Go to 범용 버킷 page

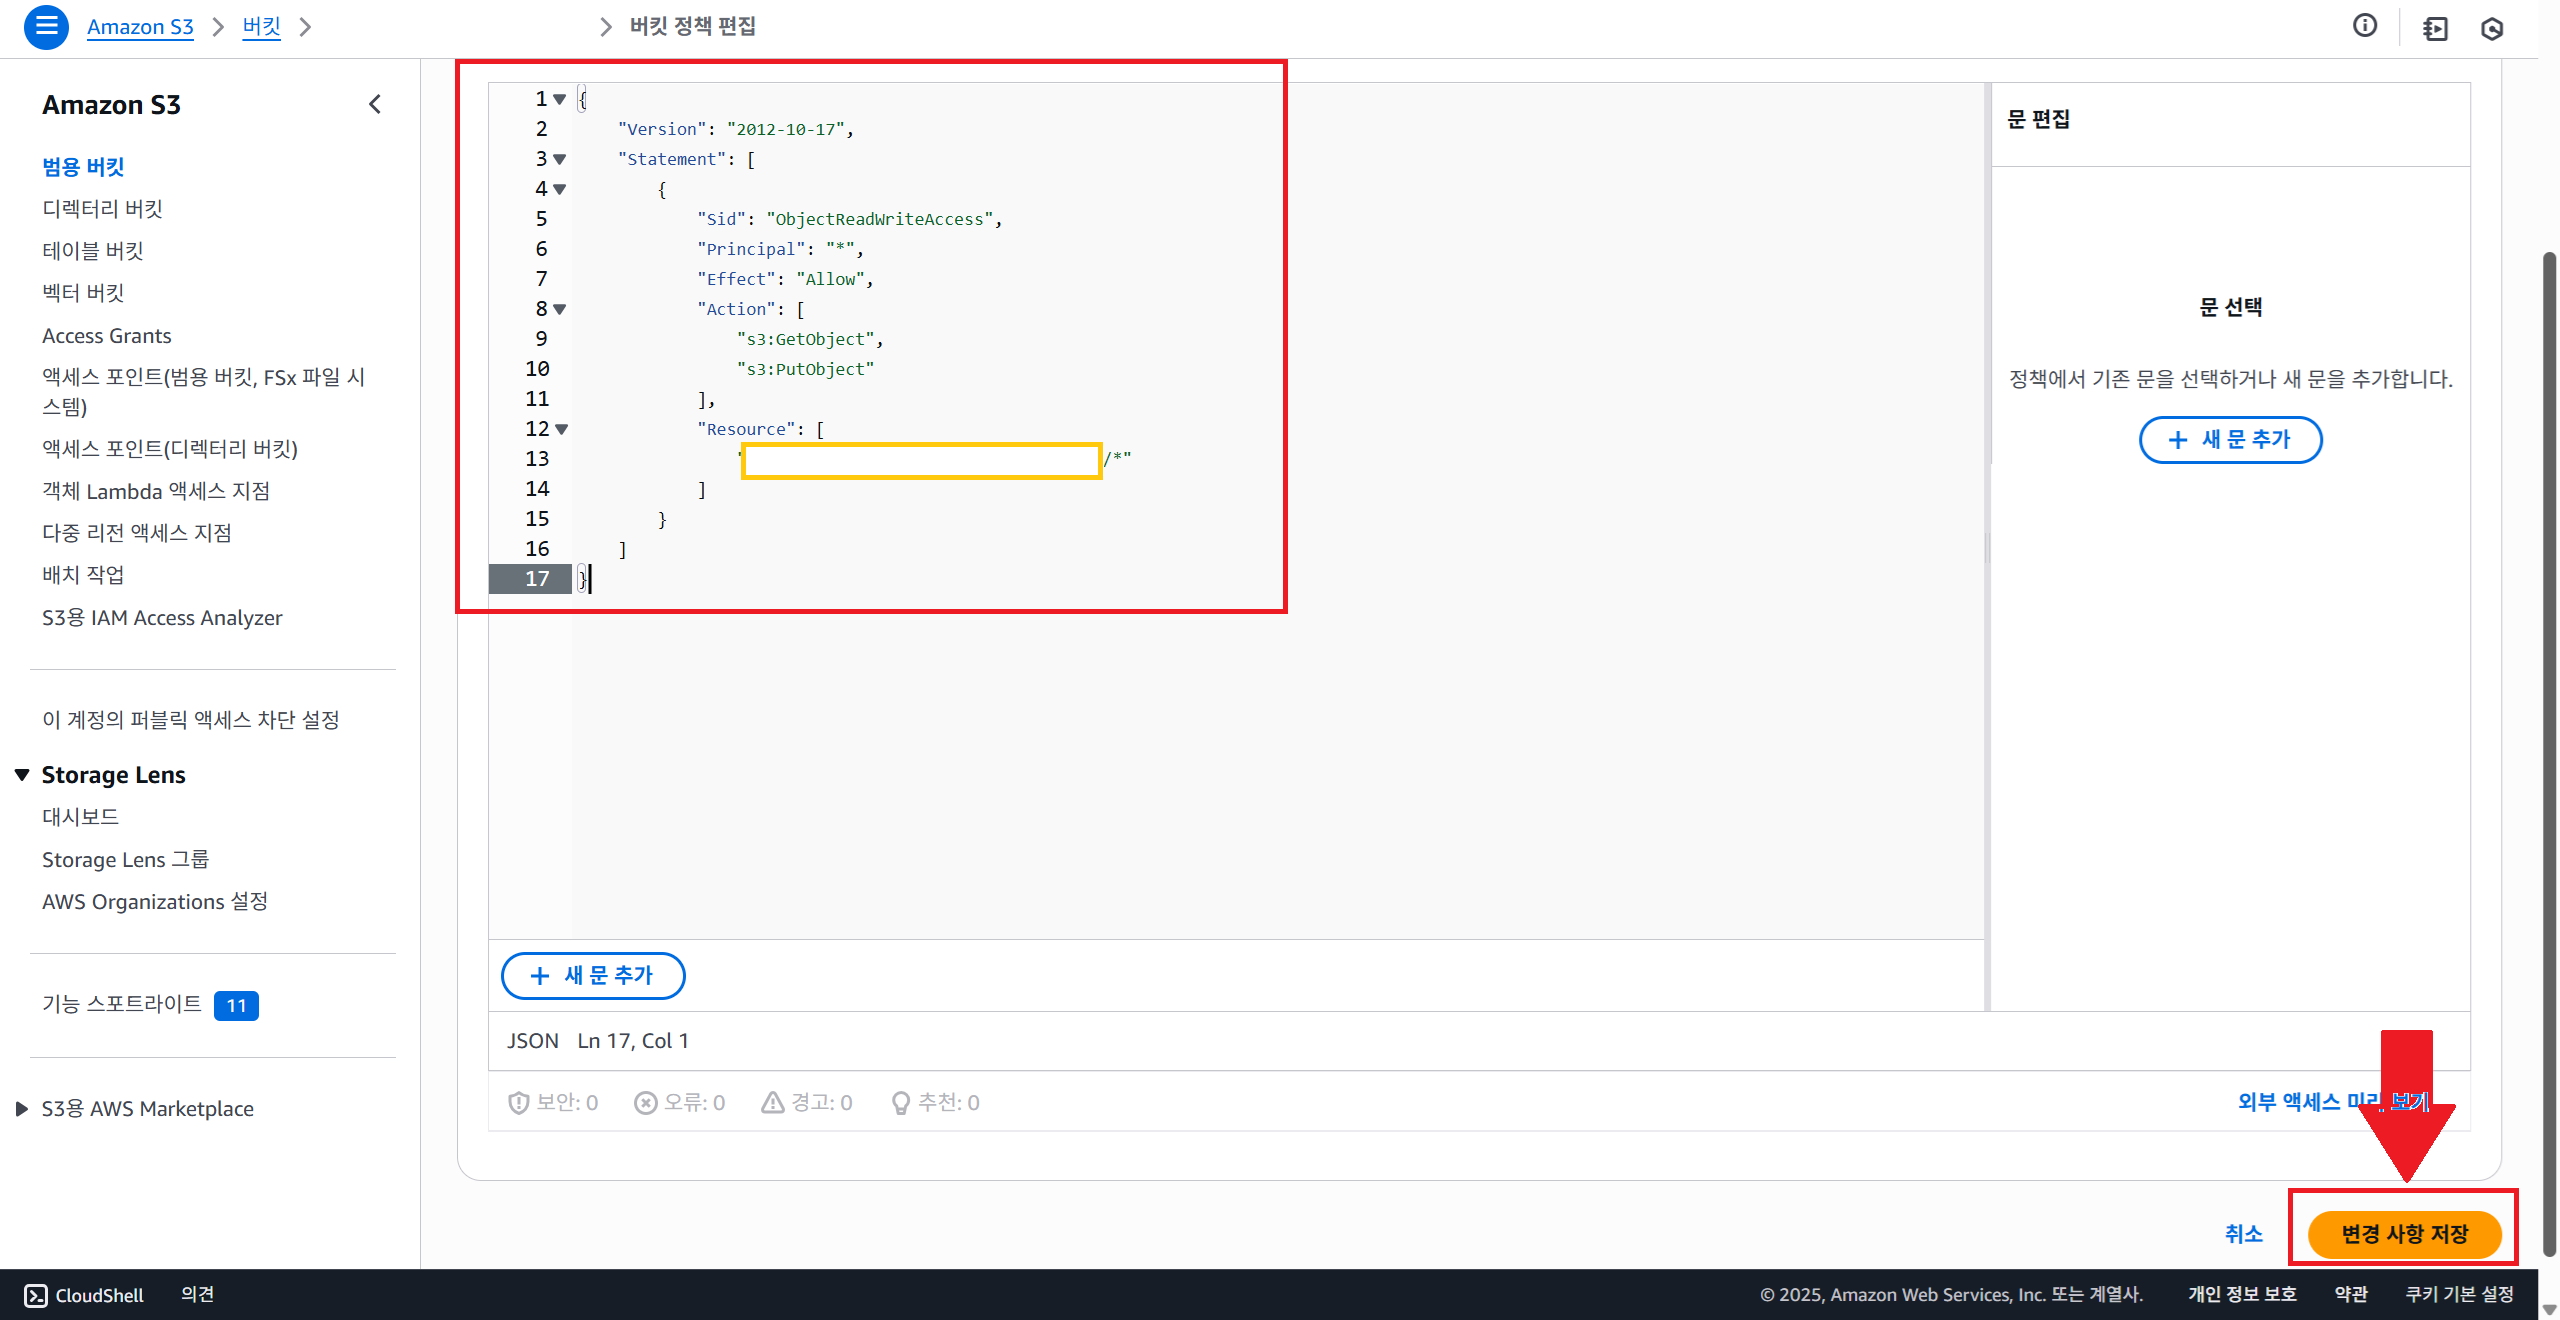(83, 166)
